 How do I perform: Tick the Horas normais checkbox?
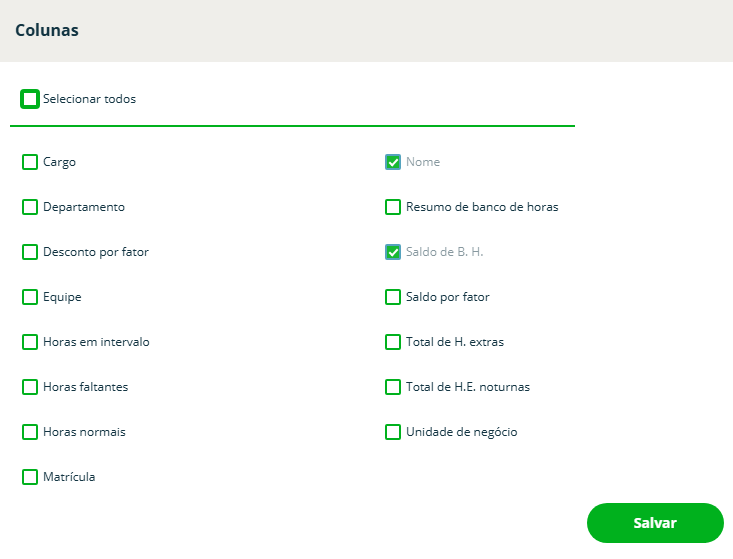pyautogui.click(x=30, y=432)
